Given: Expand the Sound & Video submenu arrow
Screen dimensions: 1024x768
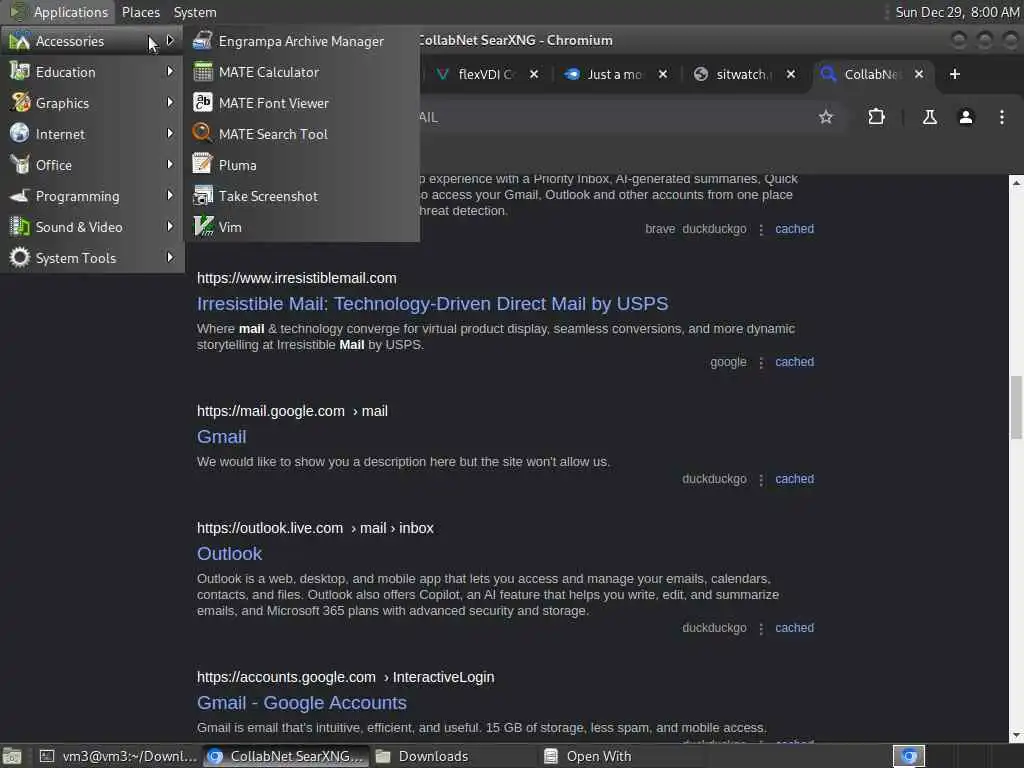Looking at the screenshot, I should [x=170, y=227].
